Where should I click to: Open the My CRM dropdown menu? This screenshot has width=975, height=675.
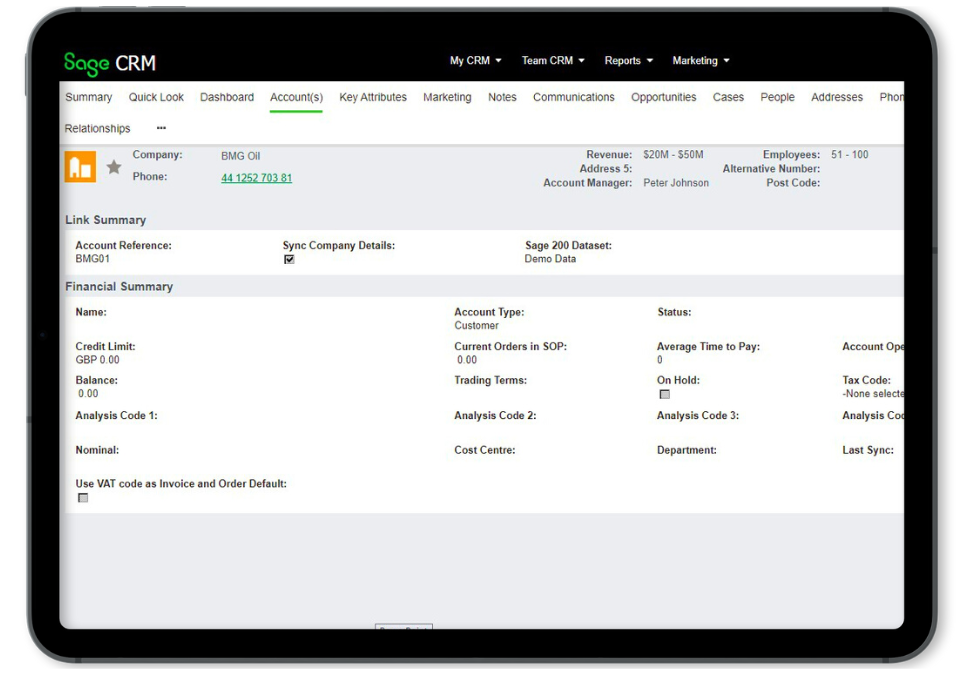[476, 60]
